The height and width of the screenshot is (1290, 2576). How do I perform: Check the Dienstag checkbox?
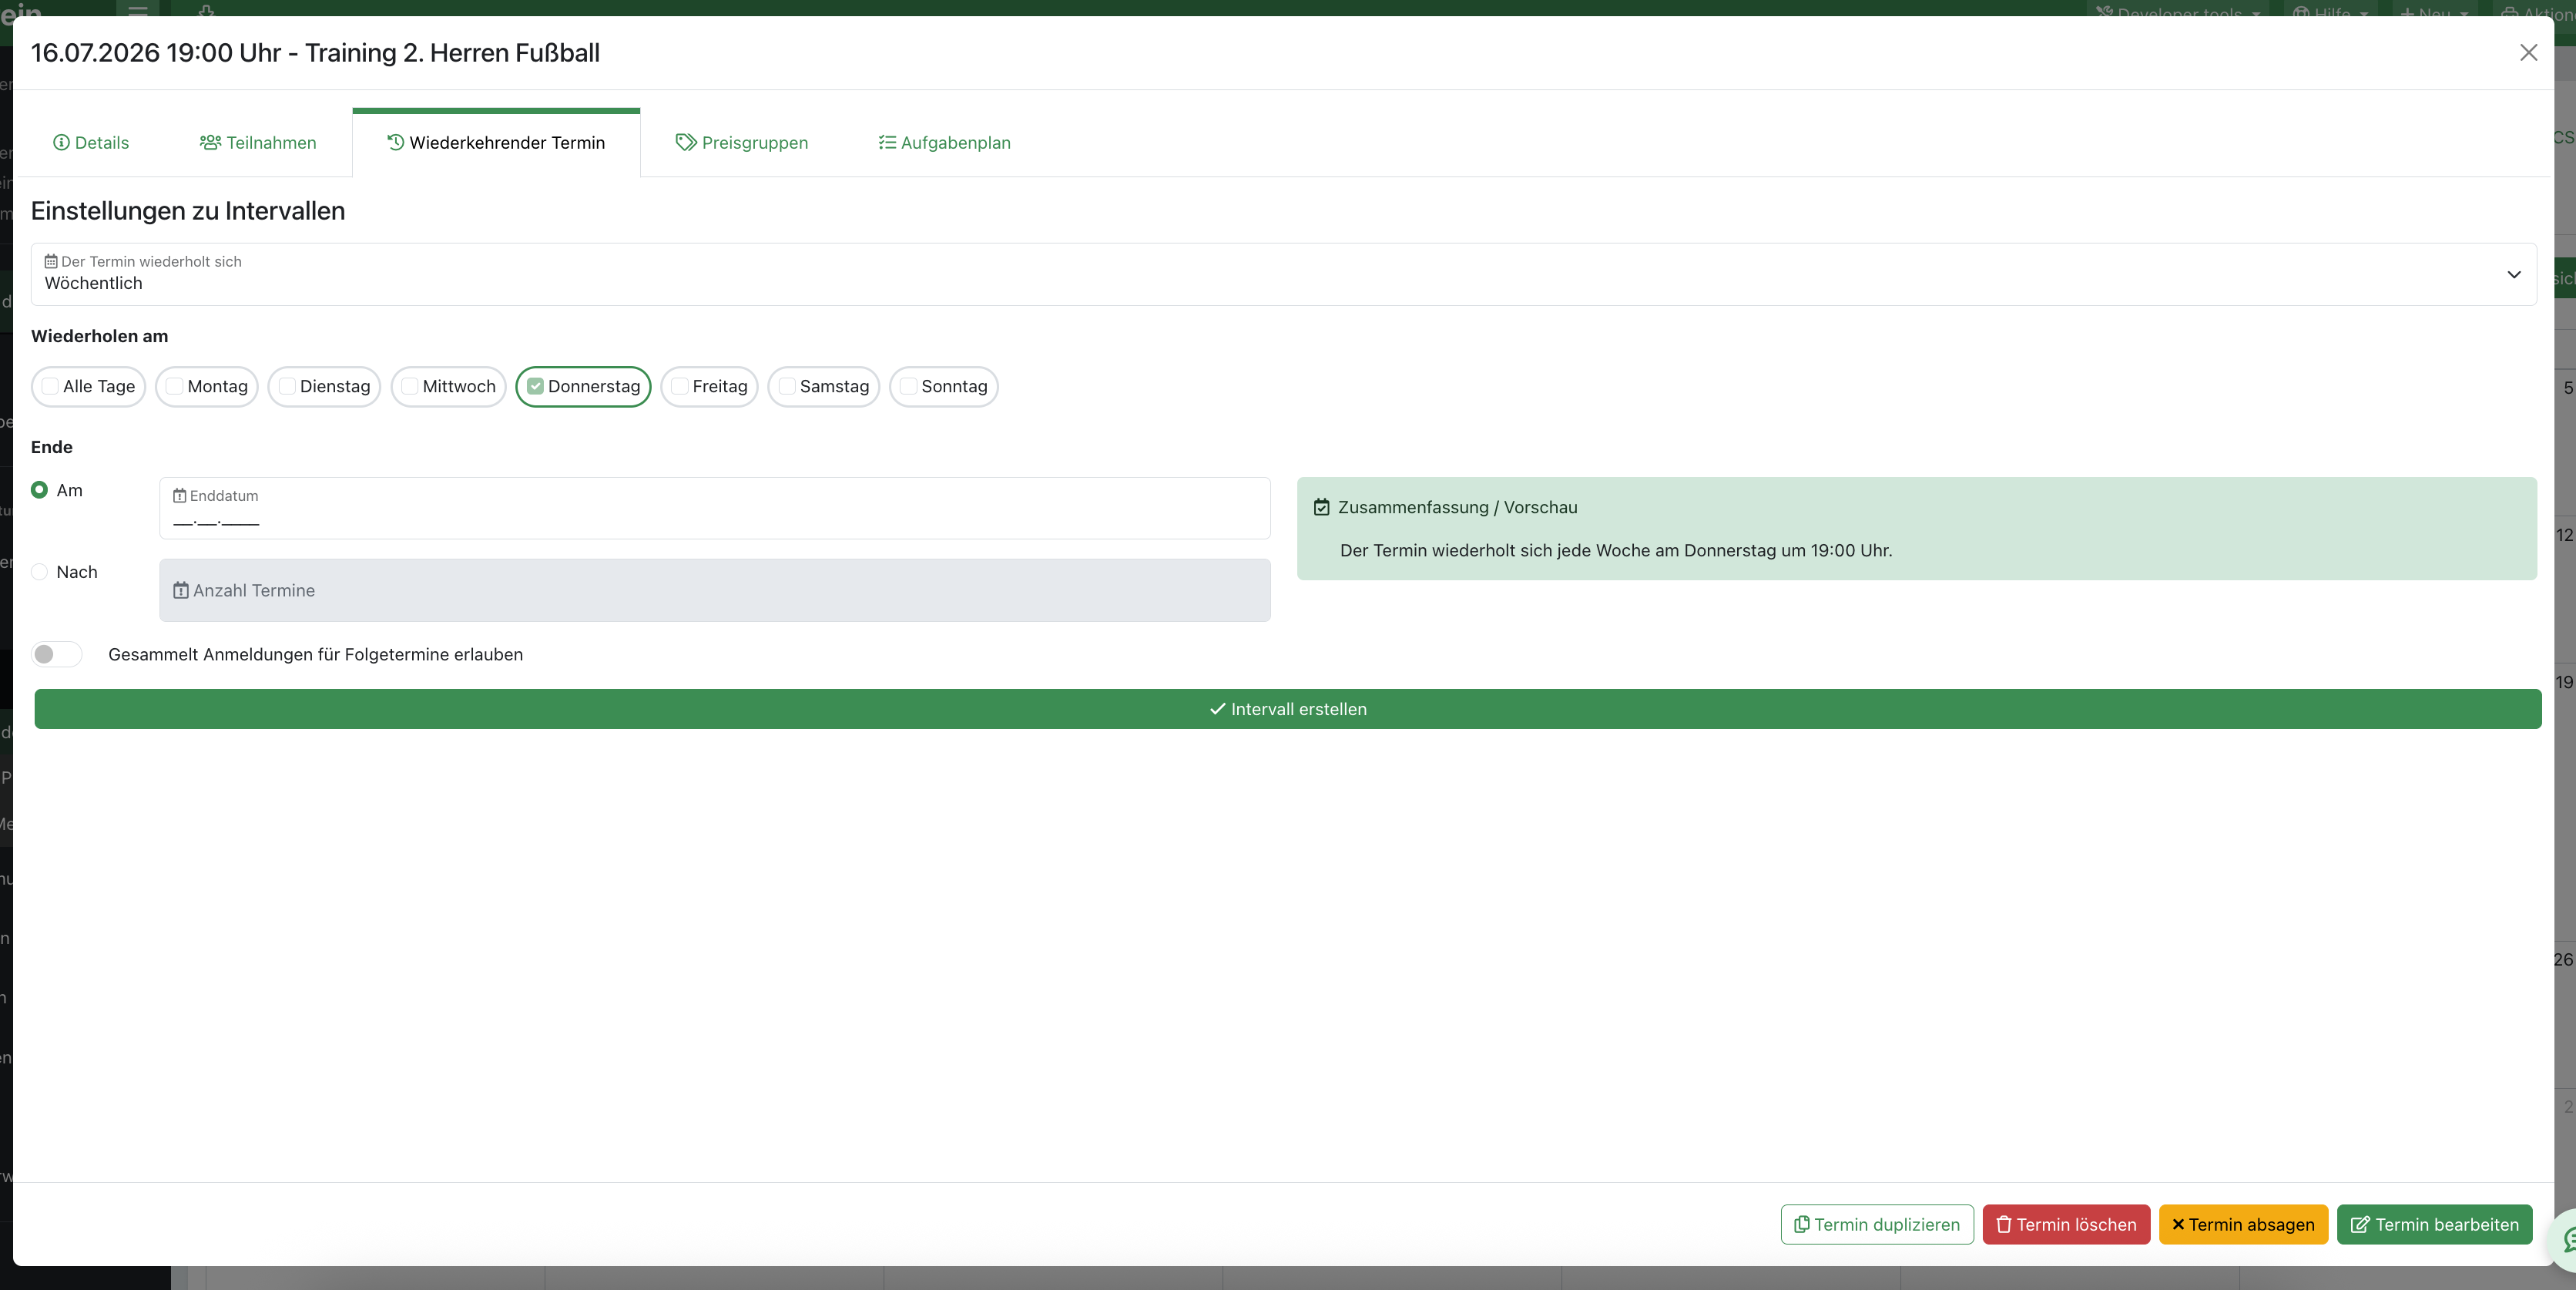pyautogui.click(x=287, y=386)
